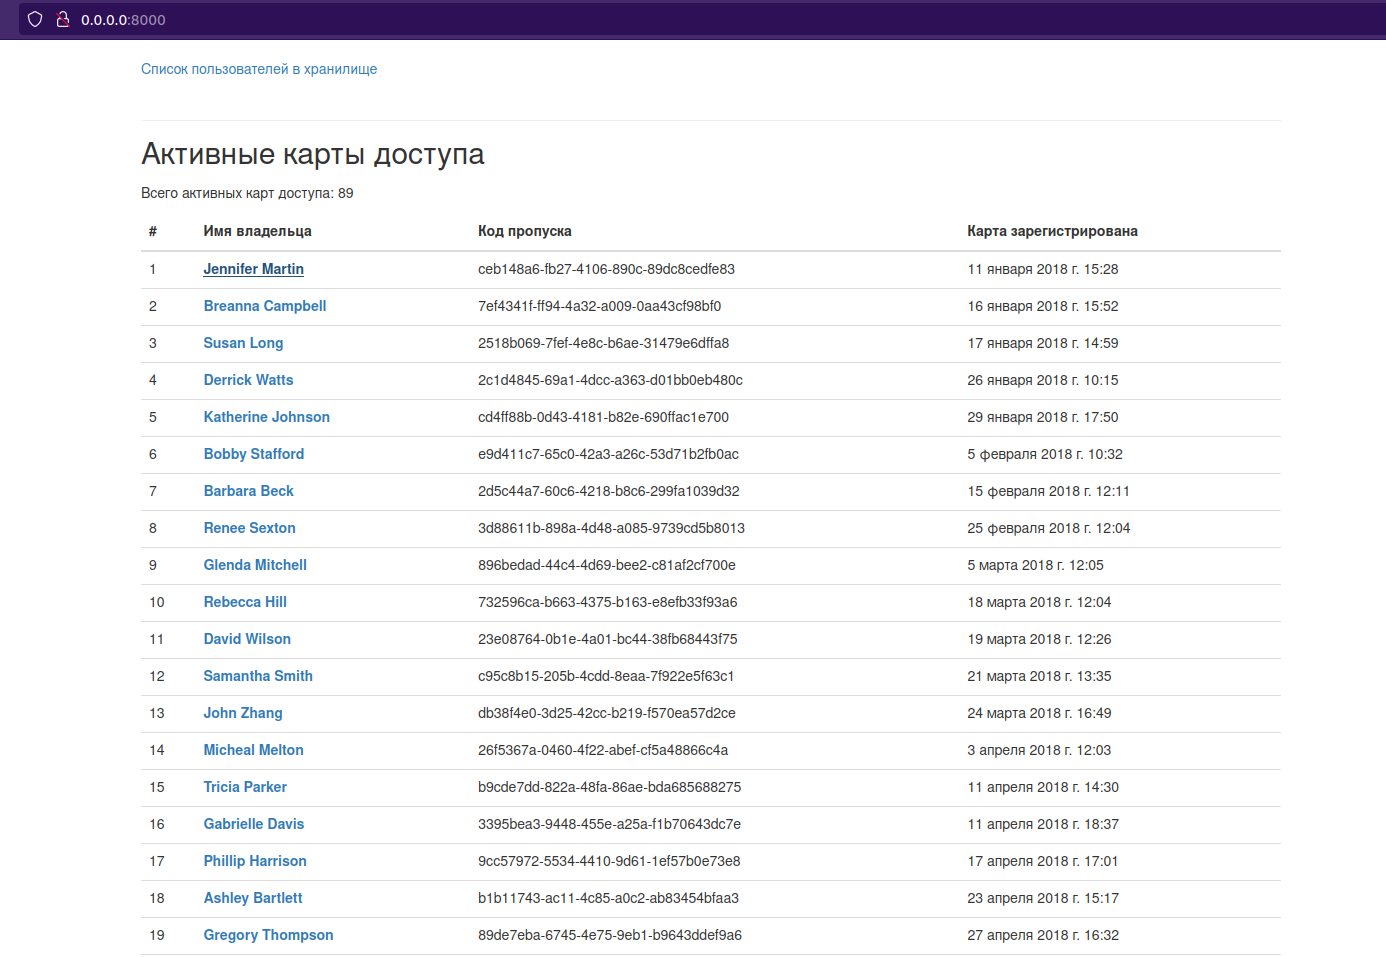The height and width of the screenshot is (957, 1386).
Task: View Katherine Johnson's access card
Action: pos(266,416)
